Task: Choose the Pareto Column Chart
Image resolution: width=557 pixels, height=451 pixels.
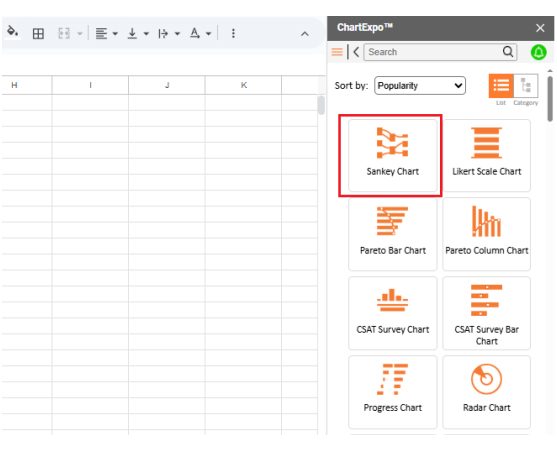Action: click(486, 234)
